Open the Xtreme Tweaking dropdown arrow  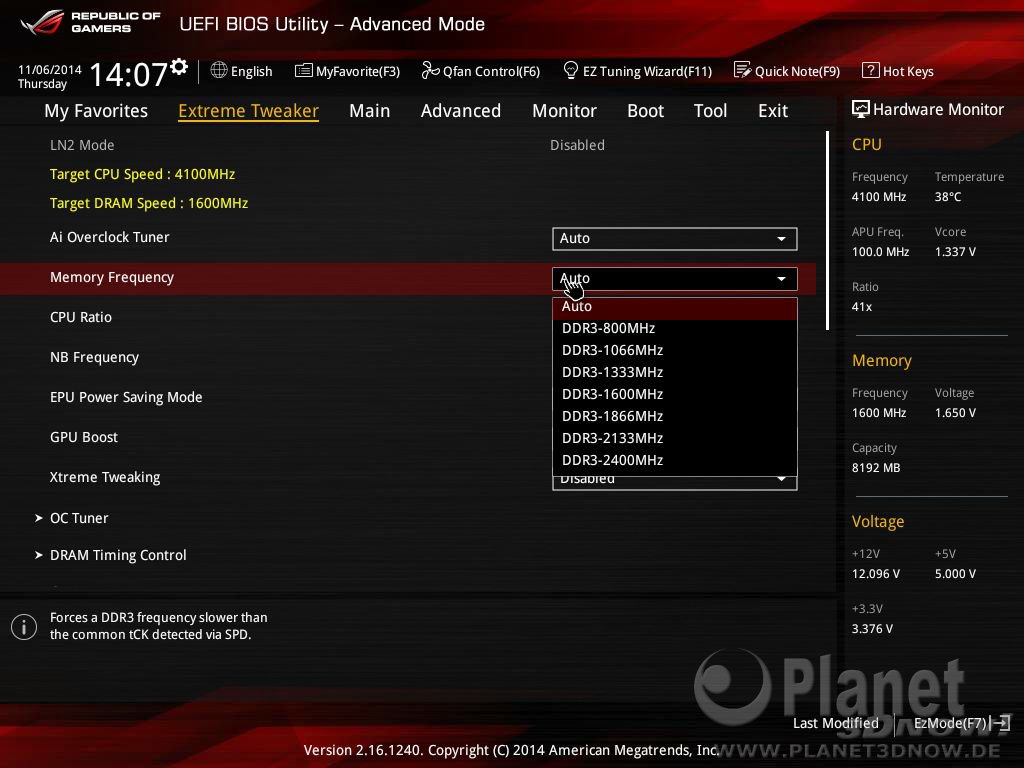[x=781, y=479]
